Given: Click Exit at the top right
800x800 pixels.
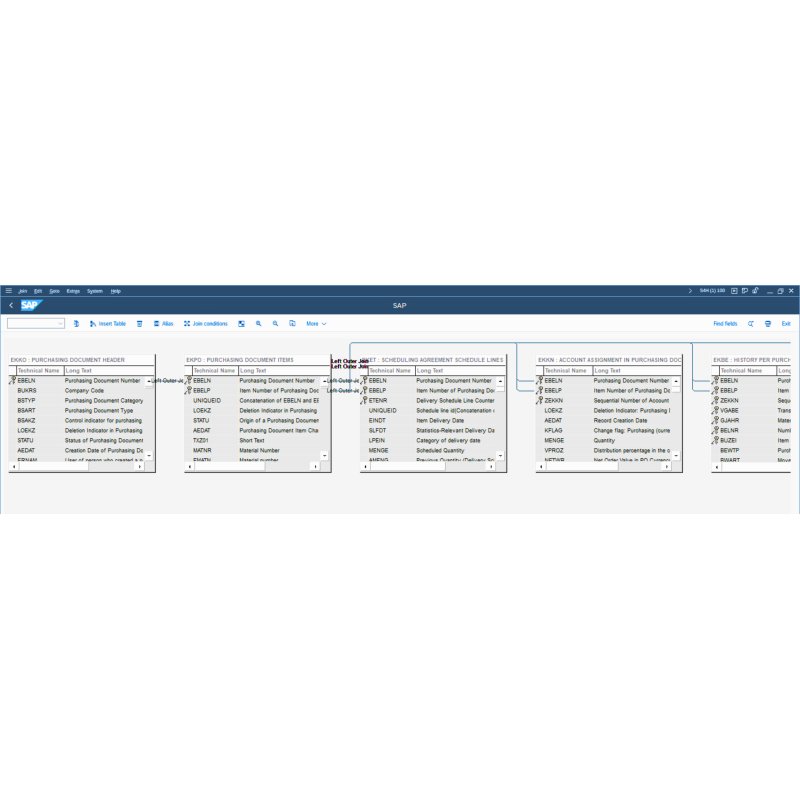Looking at the screenshot, I should click(x=787, y=323).
